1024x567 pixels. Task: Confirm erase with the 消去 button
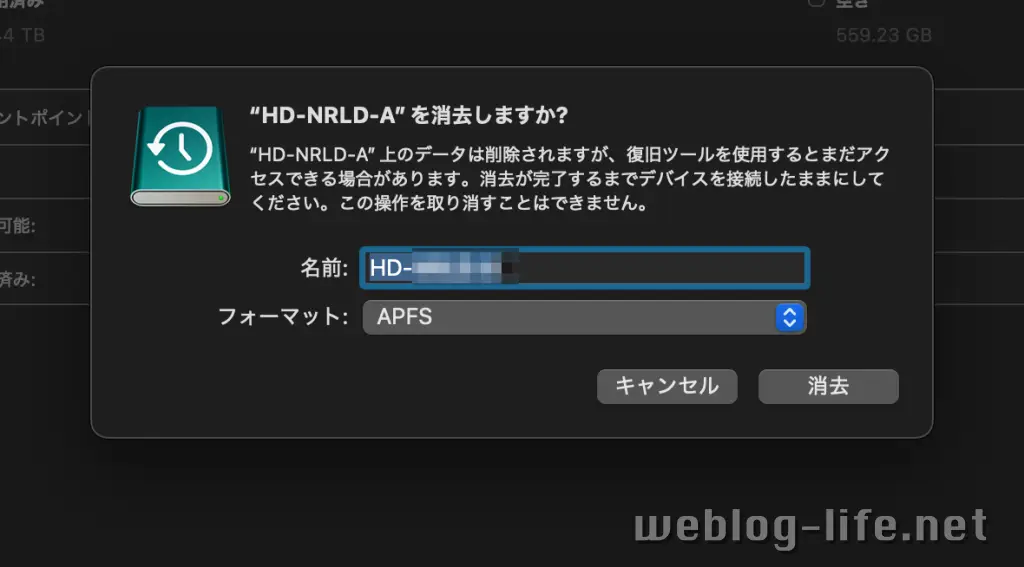828,386
